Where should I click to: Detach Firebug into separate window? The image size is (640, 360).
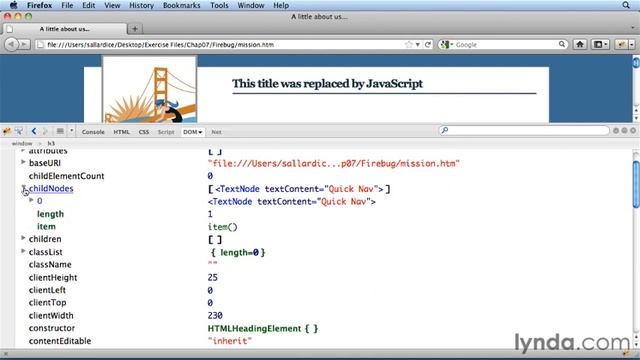click(624, 131)
